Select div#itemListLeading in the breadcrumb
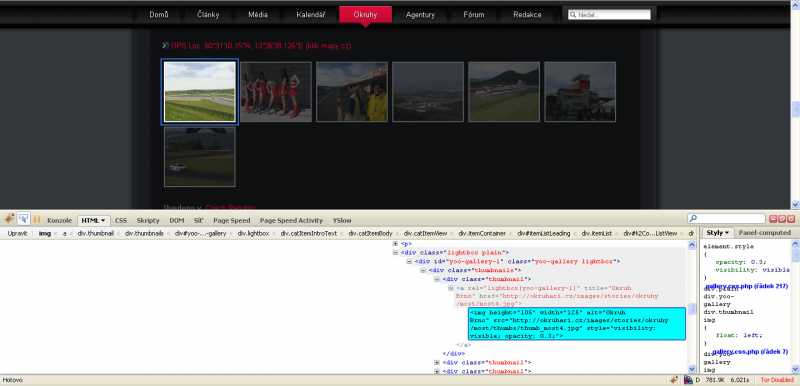 (x=543, y=233)
